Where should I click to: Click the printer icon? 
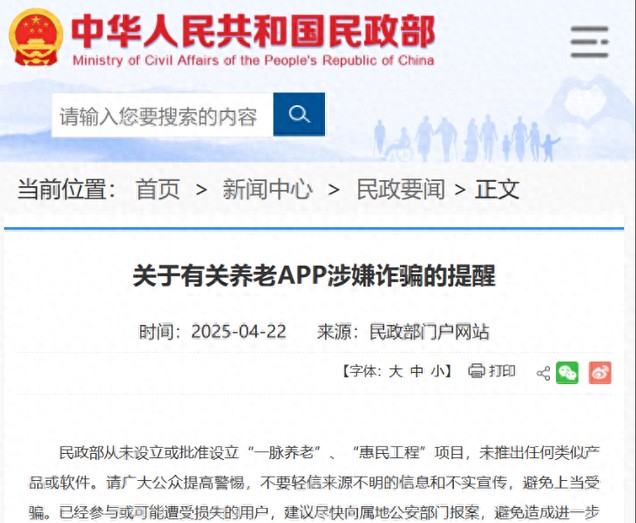click(x=477, y=371)
